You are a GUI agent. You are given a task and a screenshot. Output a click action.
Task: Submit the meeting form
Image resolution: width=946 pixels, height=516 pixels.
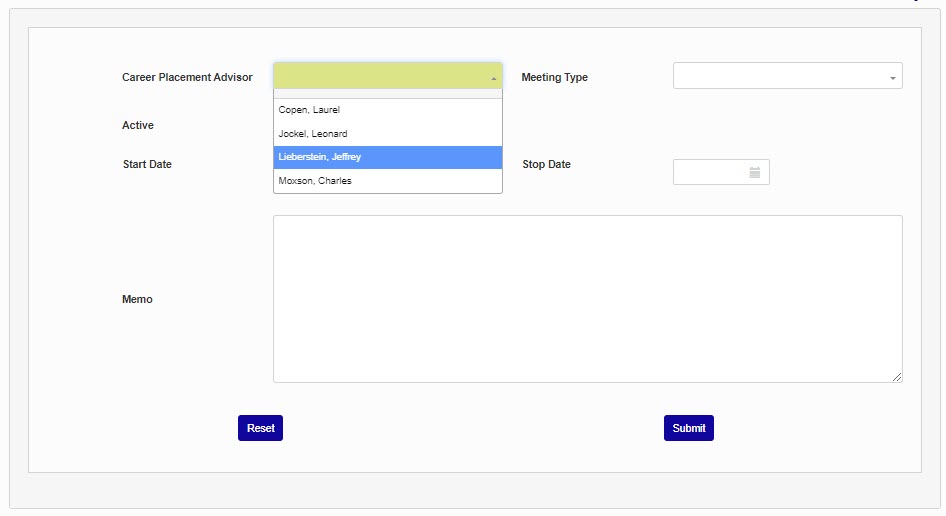tap(688, 428)
